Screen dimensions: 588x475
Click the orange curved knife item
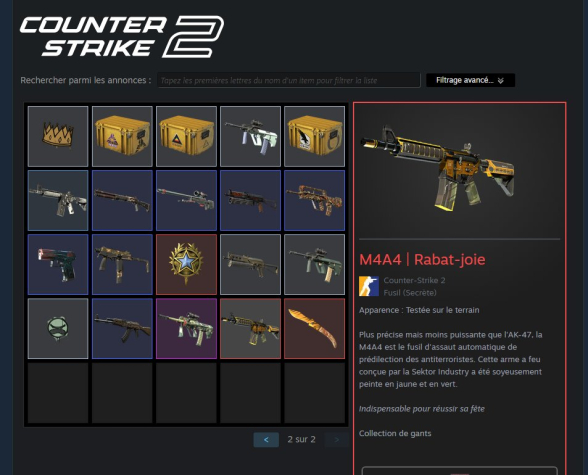(315, 328)
